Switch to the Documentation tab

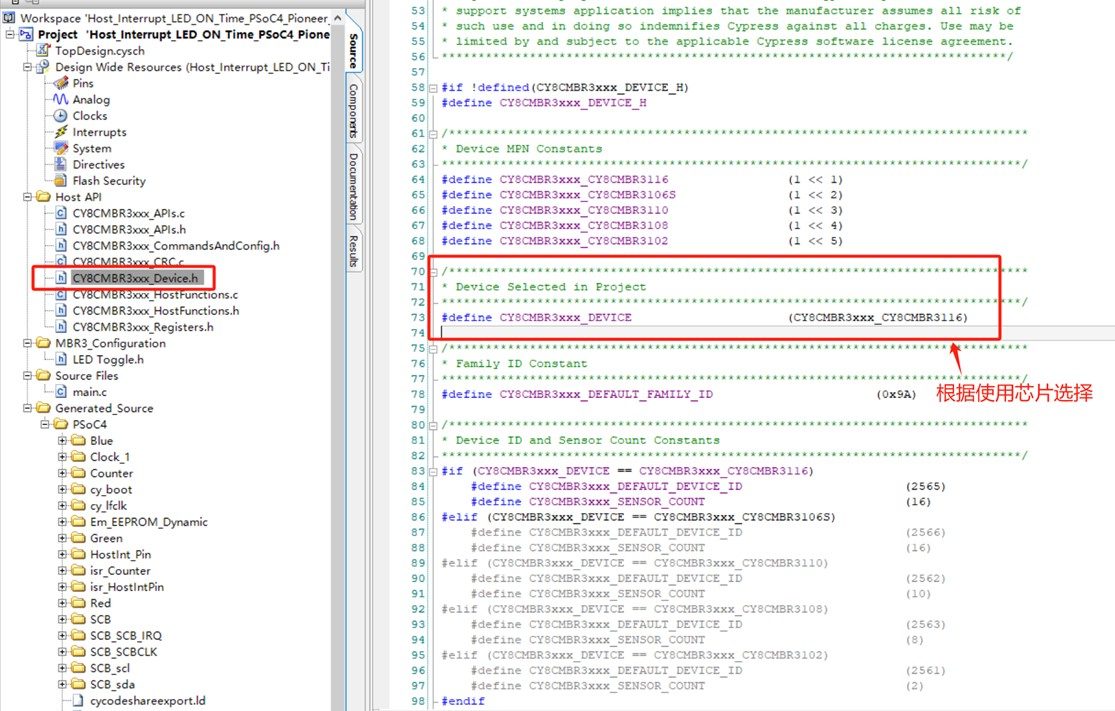[353, 186]
